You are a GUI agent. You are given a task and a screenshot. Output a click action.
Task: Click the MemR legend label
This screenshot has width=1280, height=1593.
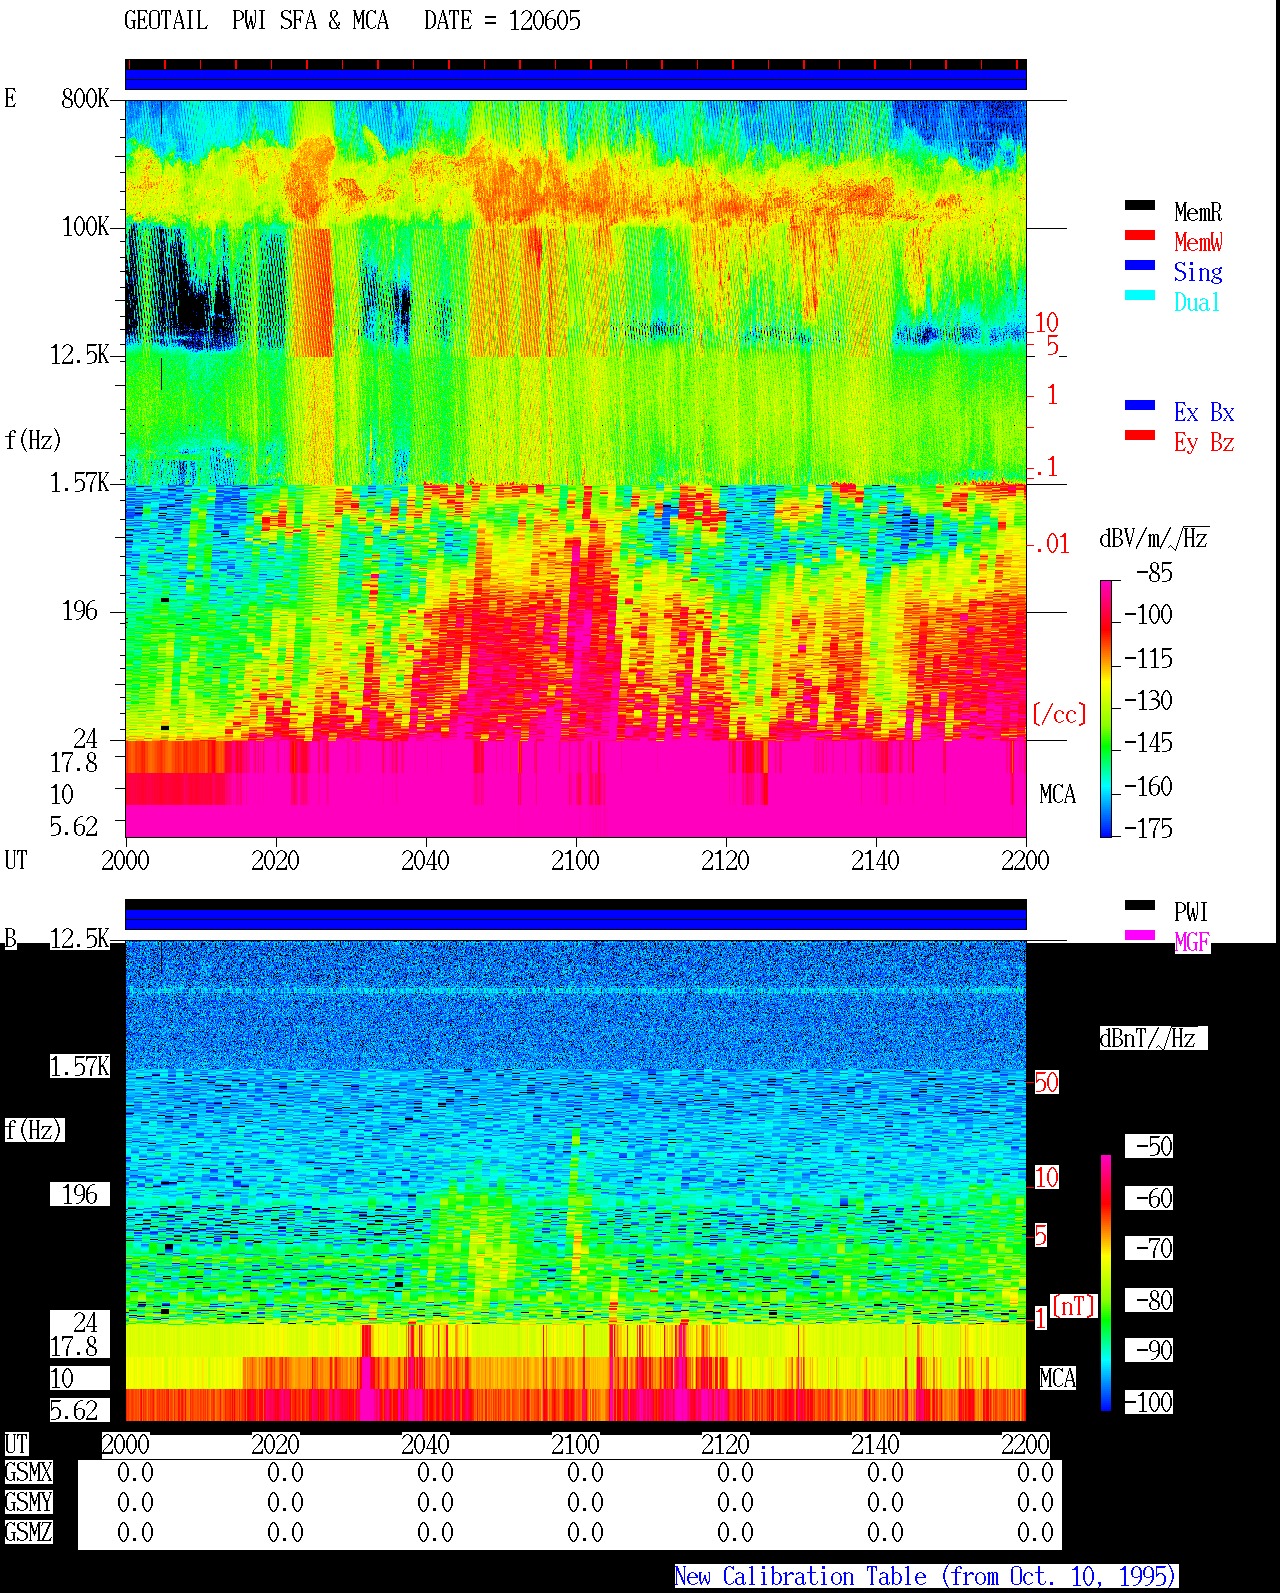(x=1198, y=212)
